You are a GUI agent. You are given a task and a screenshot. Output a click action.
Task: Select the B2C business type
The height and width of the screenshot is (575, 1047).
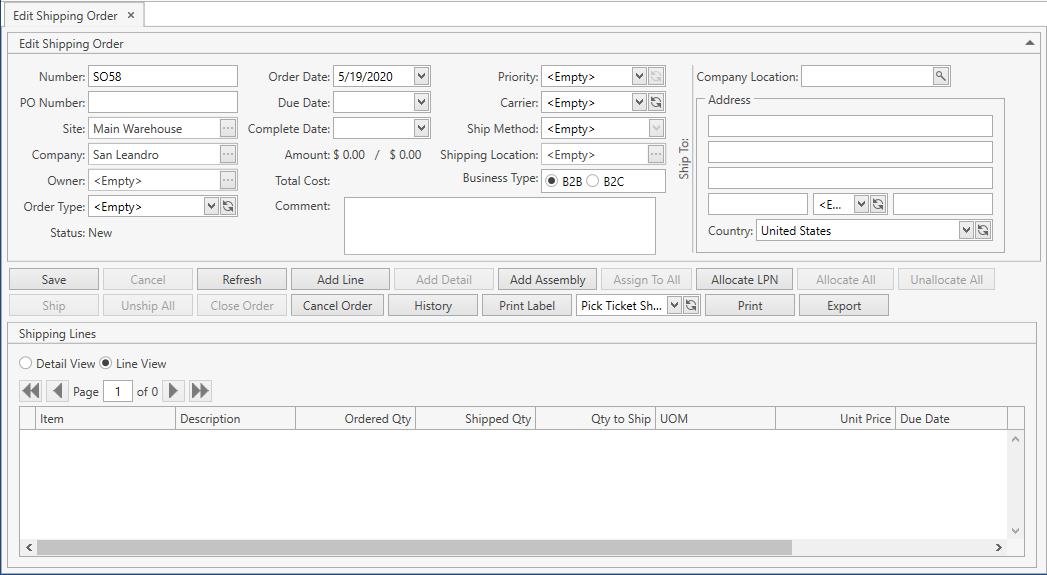click(593, 181)
